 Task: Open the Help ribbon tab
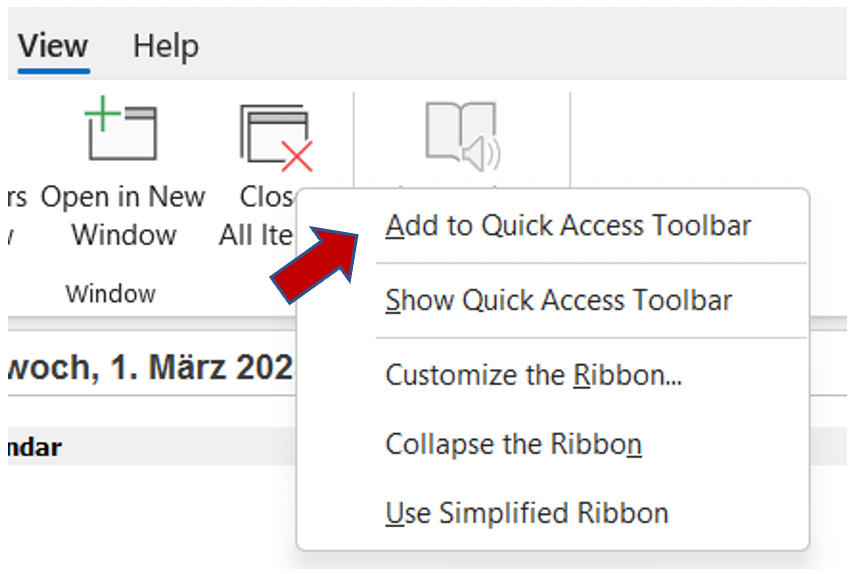pos(165,46)
